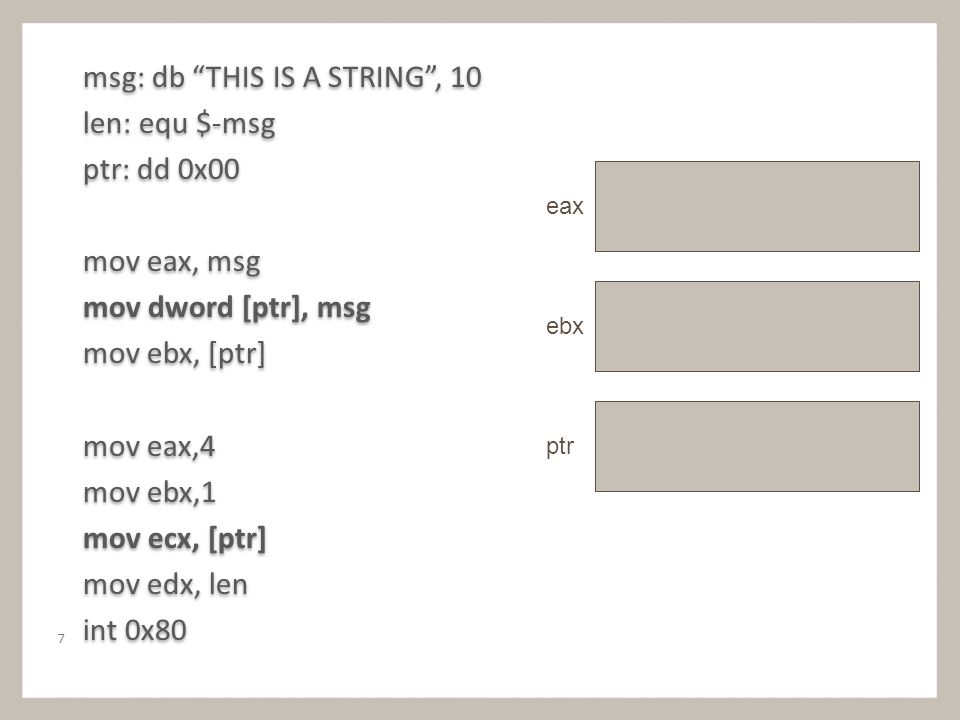Click the 'mov eax,4' instruction
Viewport: 960px width, 720px height.
coord(149,447)
